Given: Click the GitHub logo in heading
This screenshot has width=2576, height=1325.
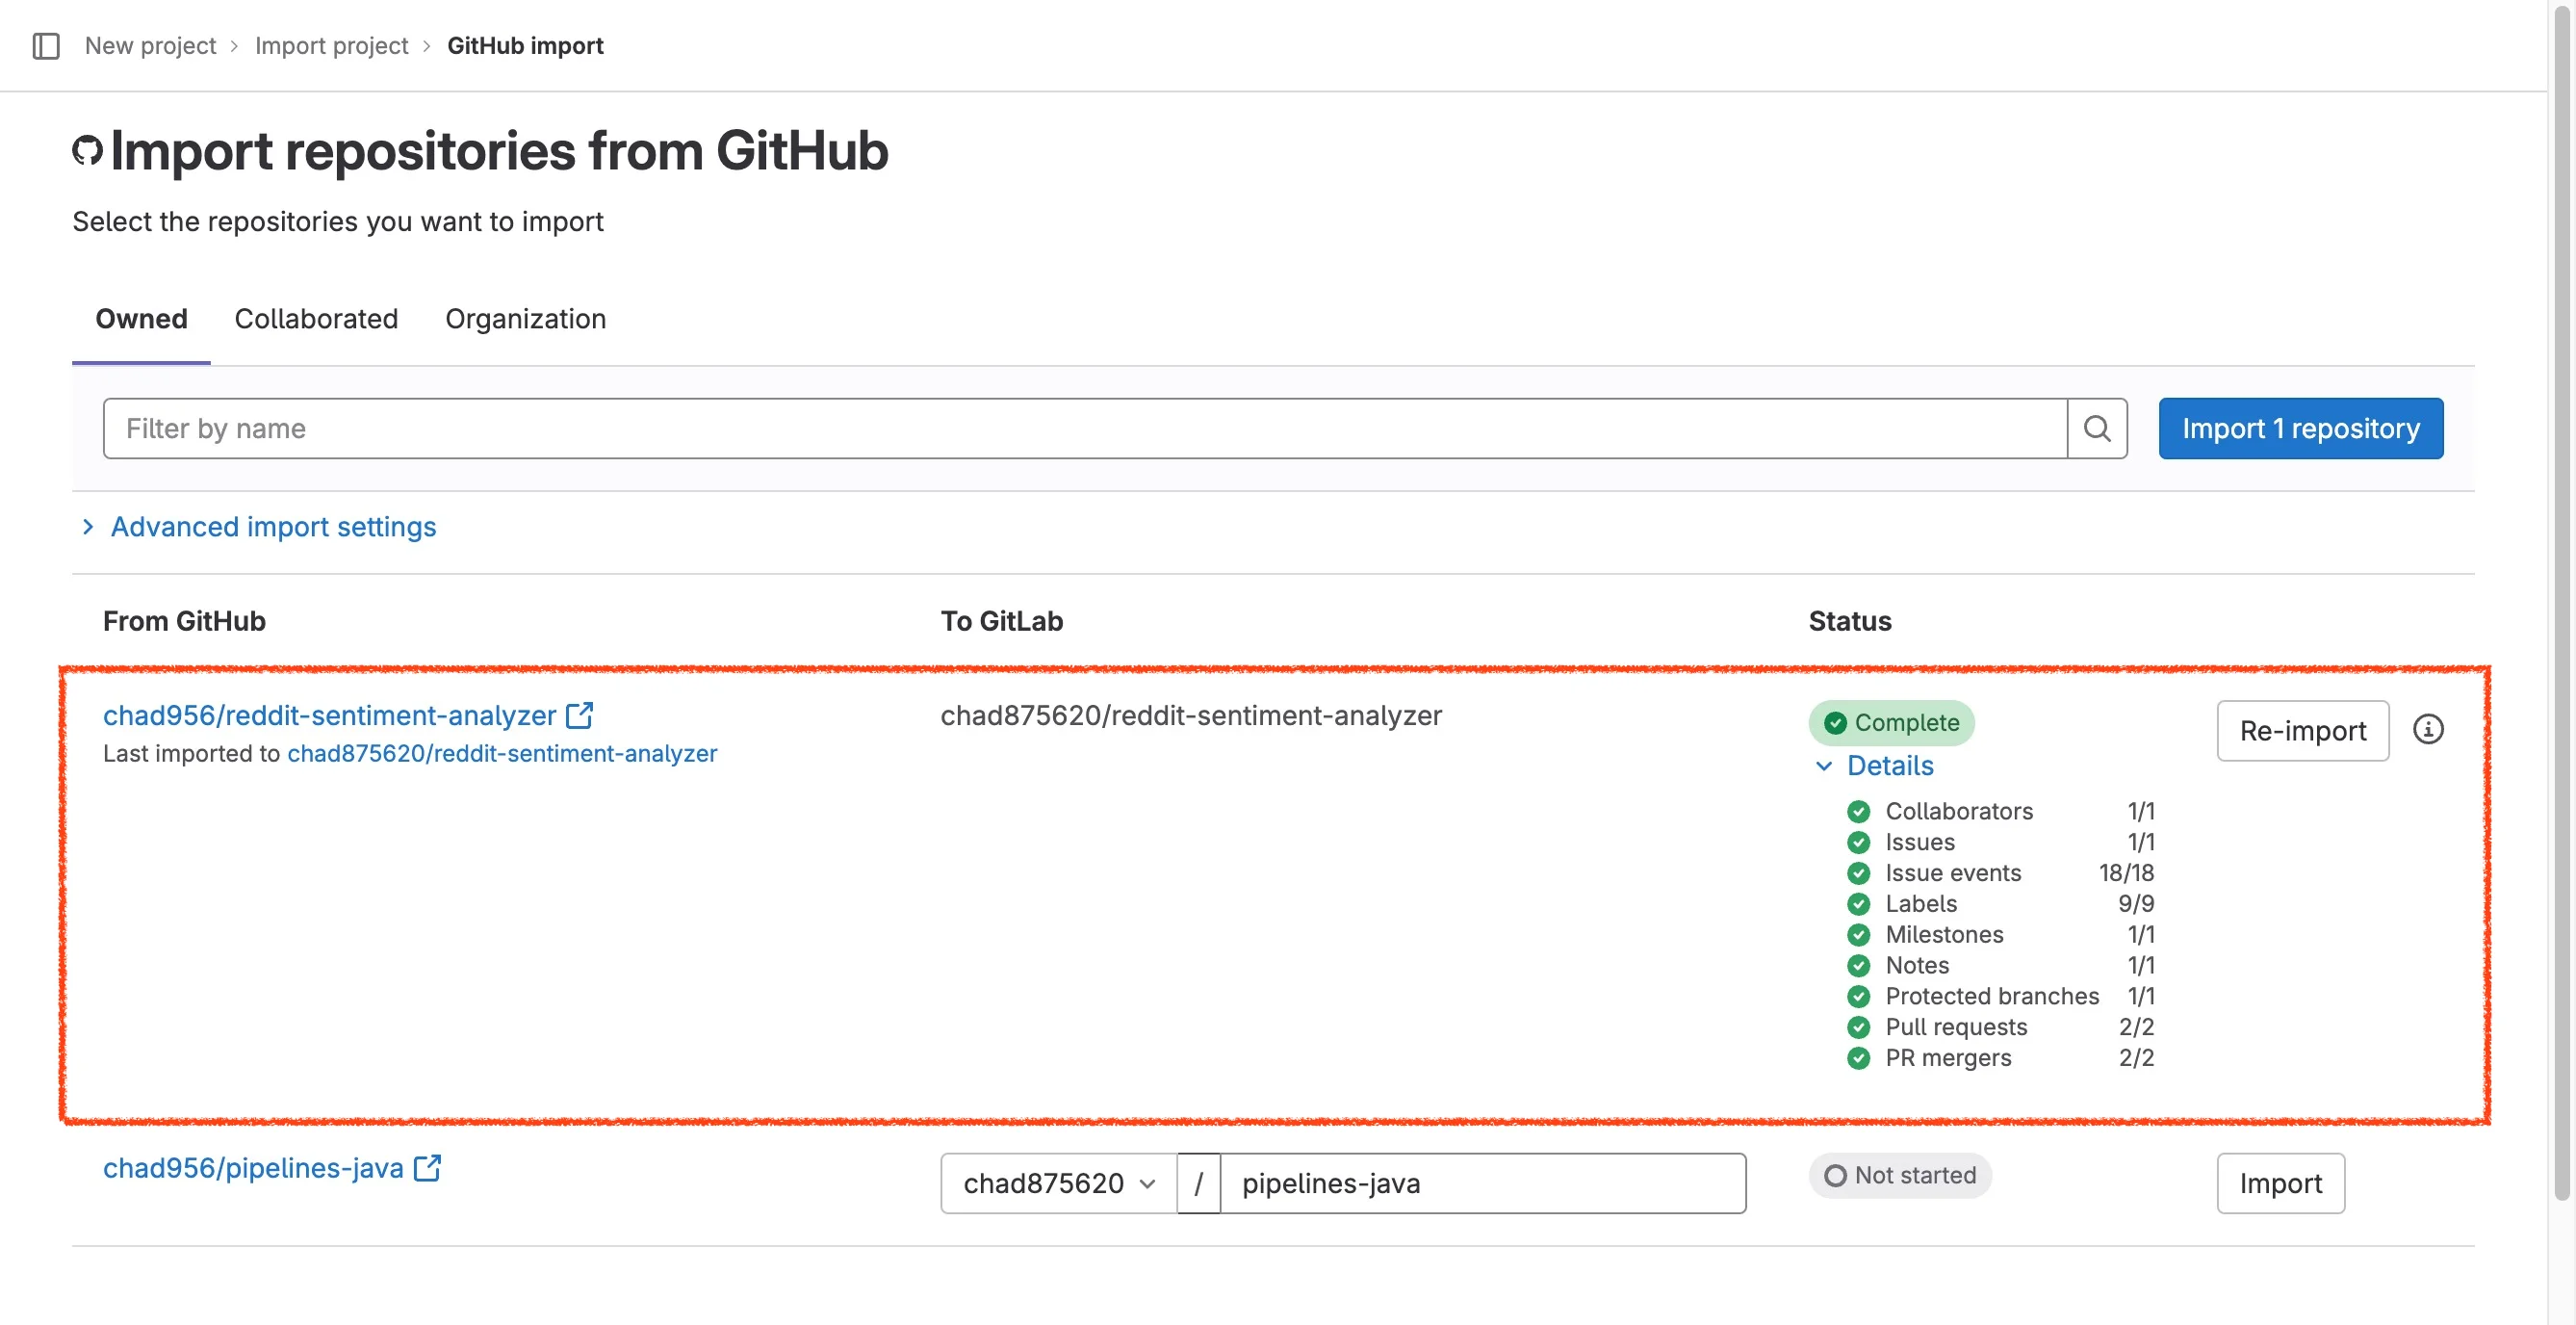Looking at the screenshot, I should click(x=88, y=151).
